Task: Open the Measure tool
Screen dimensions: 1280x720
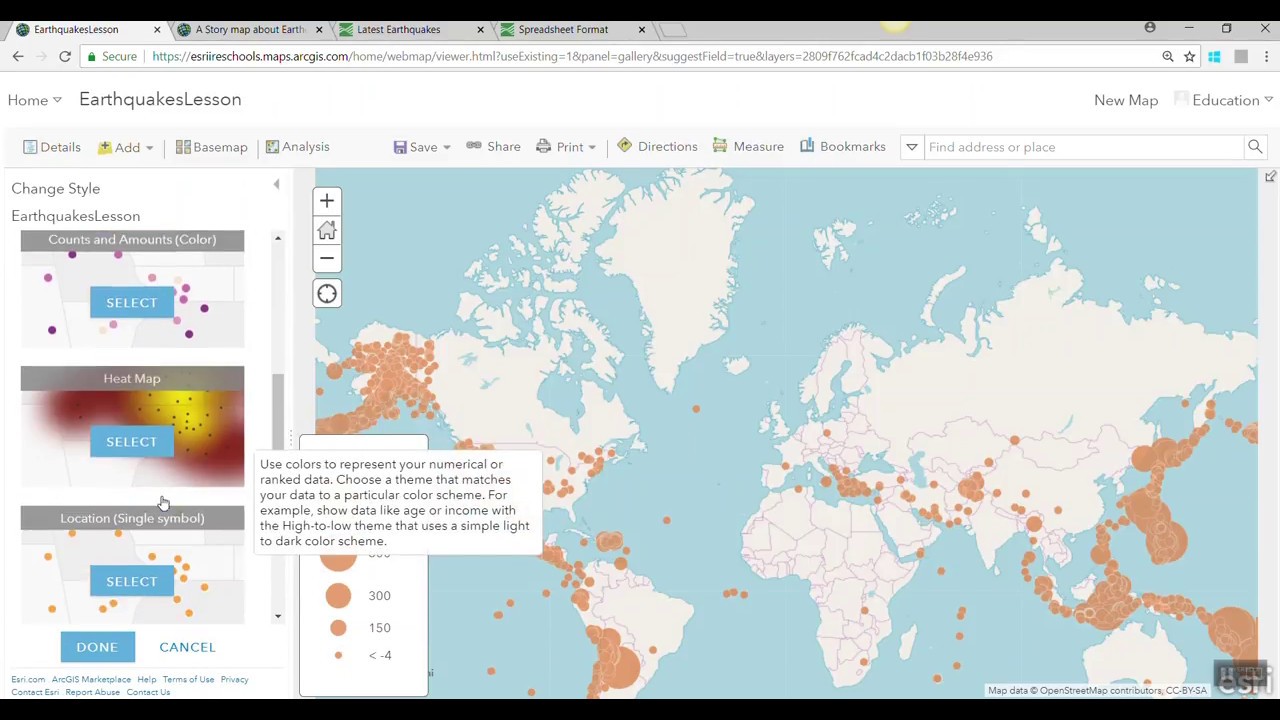Action: [x=748, y=147]
